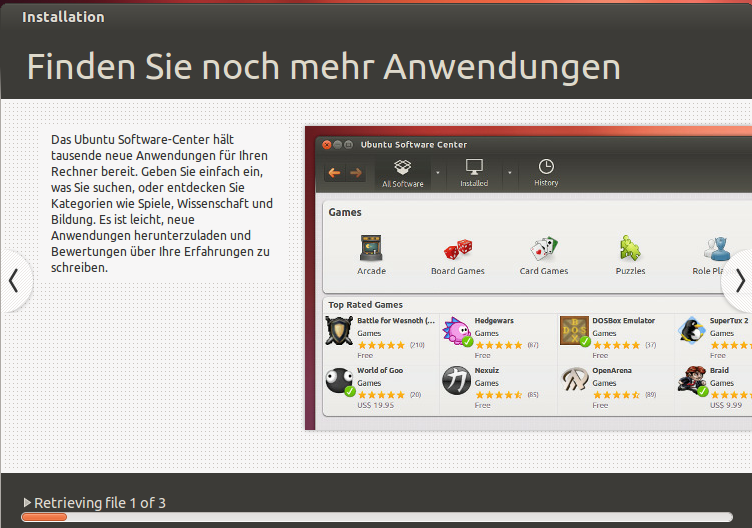The image size is (752, 528).
Task: Click the OpenArena game icon
Action: point(575,379)
